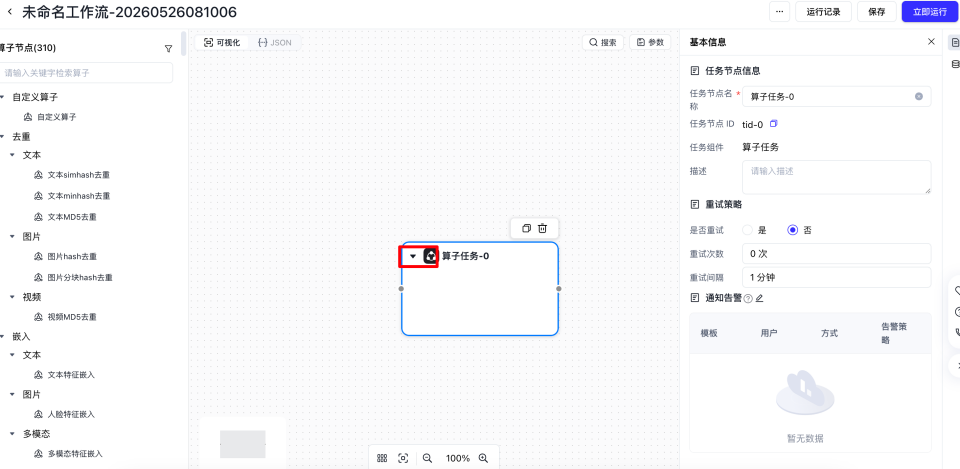Click the operator icon on node 算子任务-0
This screenshot has height=469, width=960.
click(430, 256)
